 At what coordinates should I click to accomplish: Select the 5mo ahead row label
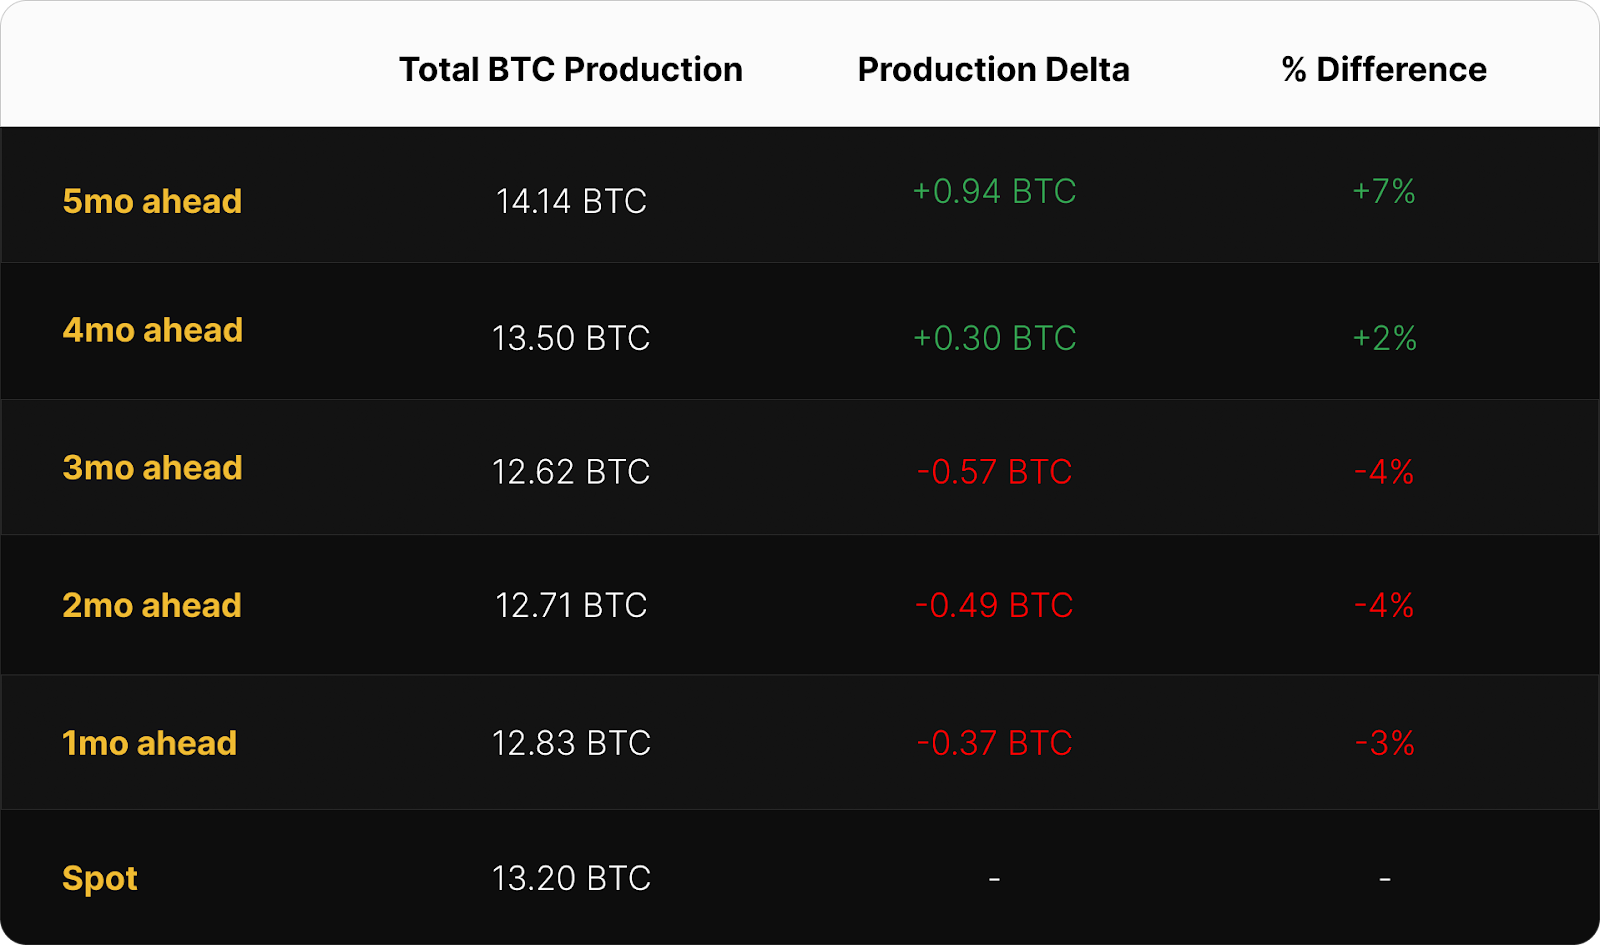pos(152,201)
